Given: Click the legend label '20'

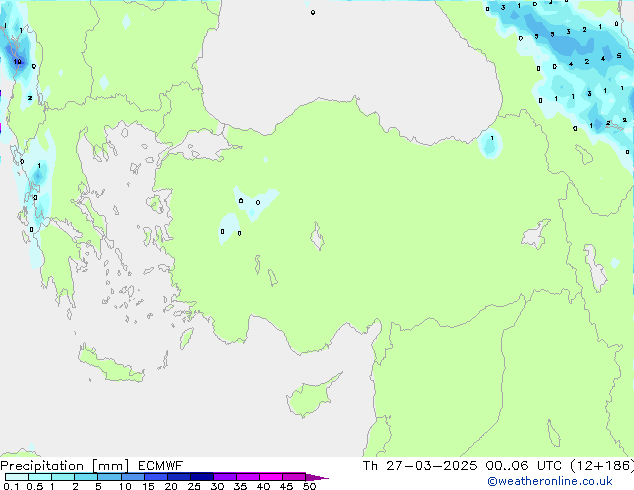Looking at the screenshot, I should (x=171, y=486).
